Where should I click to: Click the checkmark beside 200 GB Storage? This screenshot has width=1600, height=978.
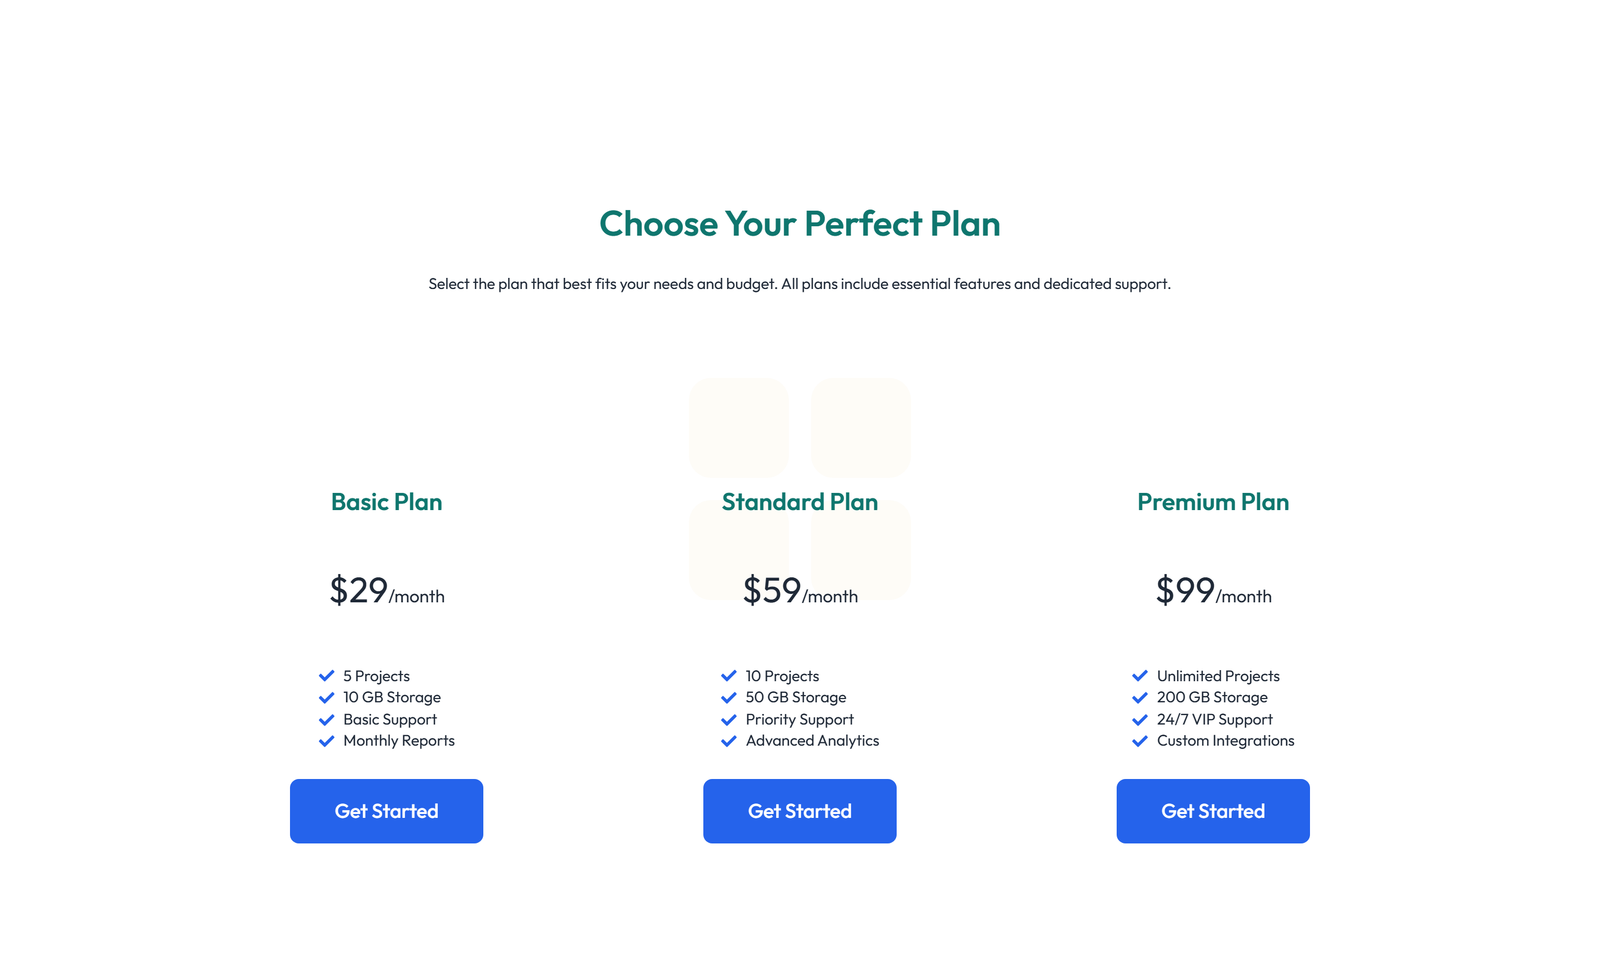(x=1140, y=697)
